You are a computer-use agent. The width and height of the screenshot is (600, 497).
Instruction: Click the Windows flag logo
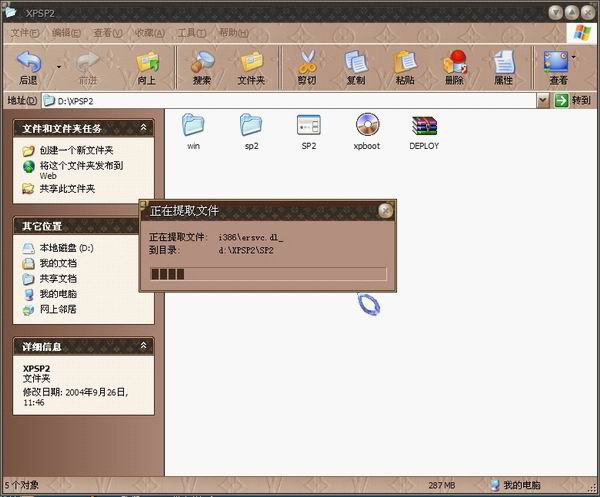(582, 33)
